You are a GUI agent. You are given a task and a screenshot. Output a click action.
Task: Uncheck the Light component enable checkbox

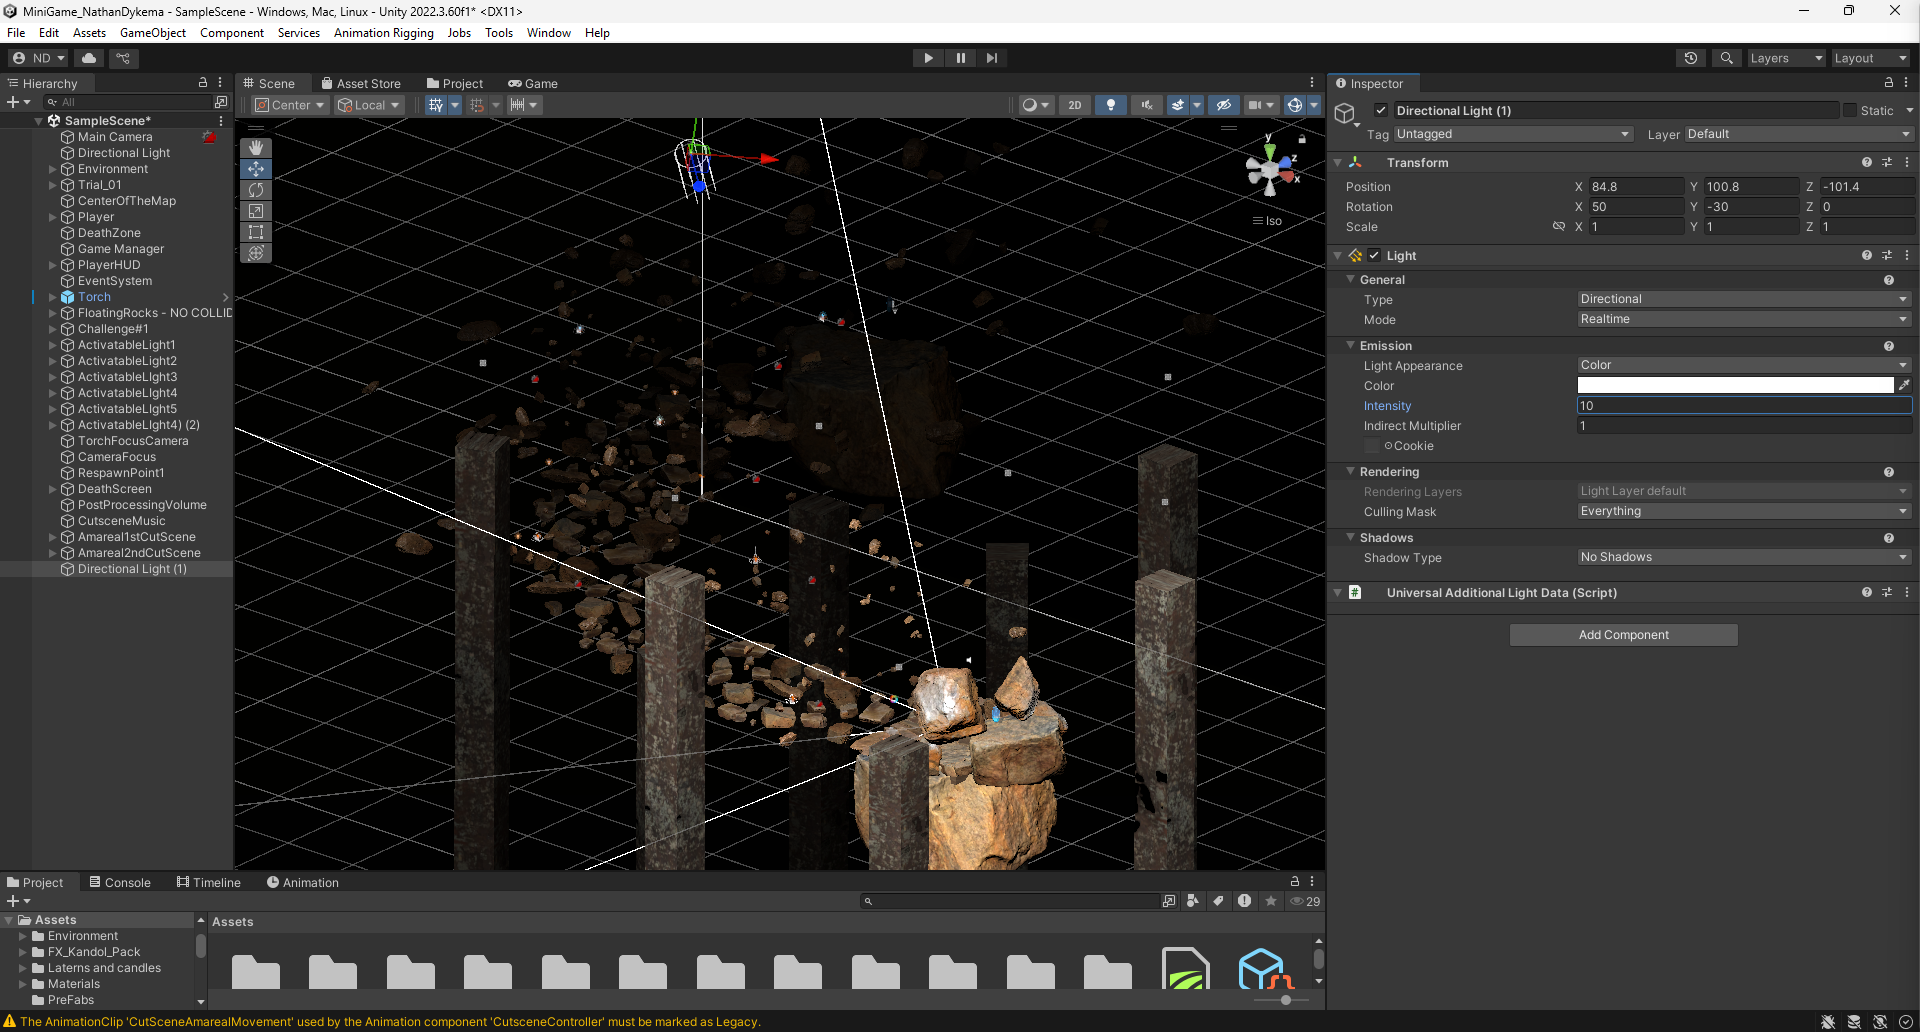[1374, 256]
